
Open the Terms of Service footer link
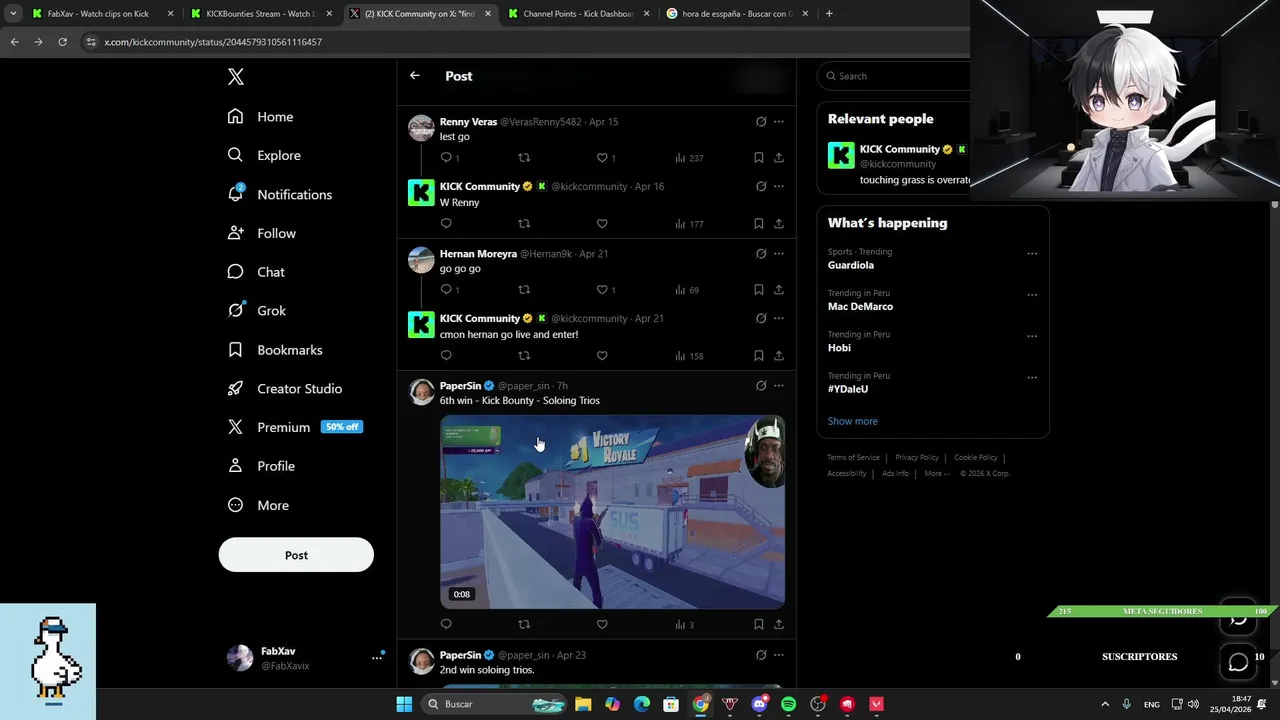(x=853, y=458)
